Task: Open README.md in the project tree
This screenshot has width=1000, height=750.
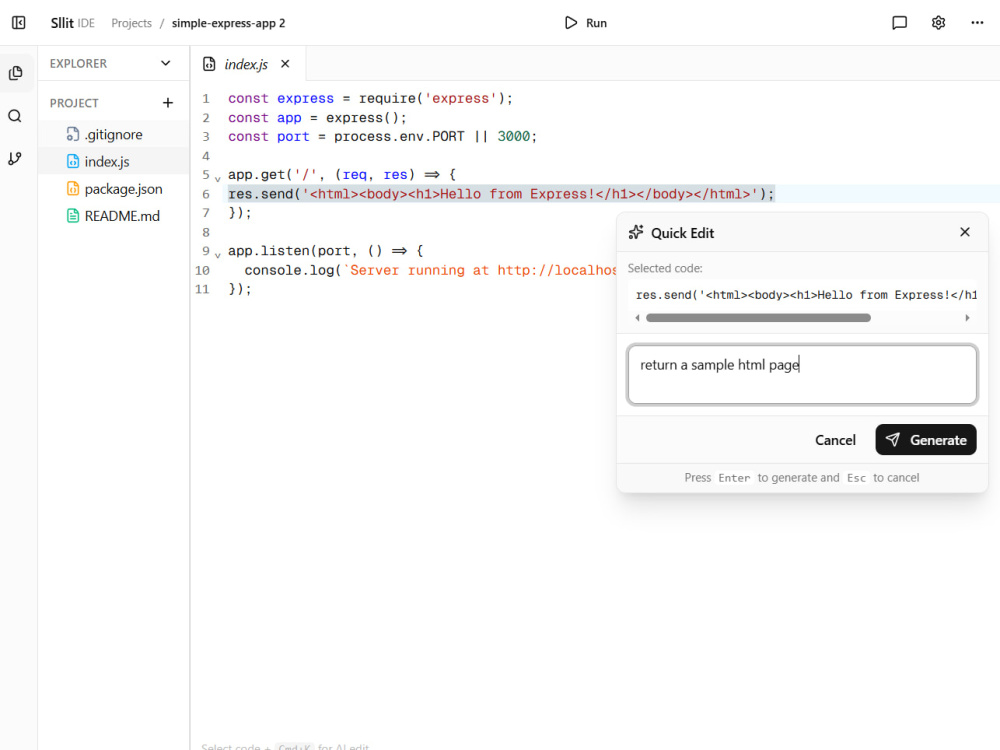Action: click(114, 216)
